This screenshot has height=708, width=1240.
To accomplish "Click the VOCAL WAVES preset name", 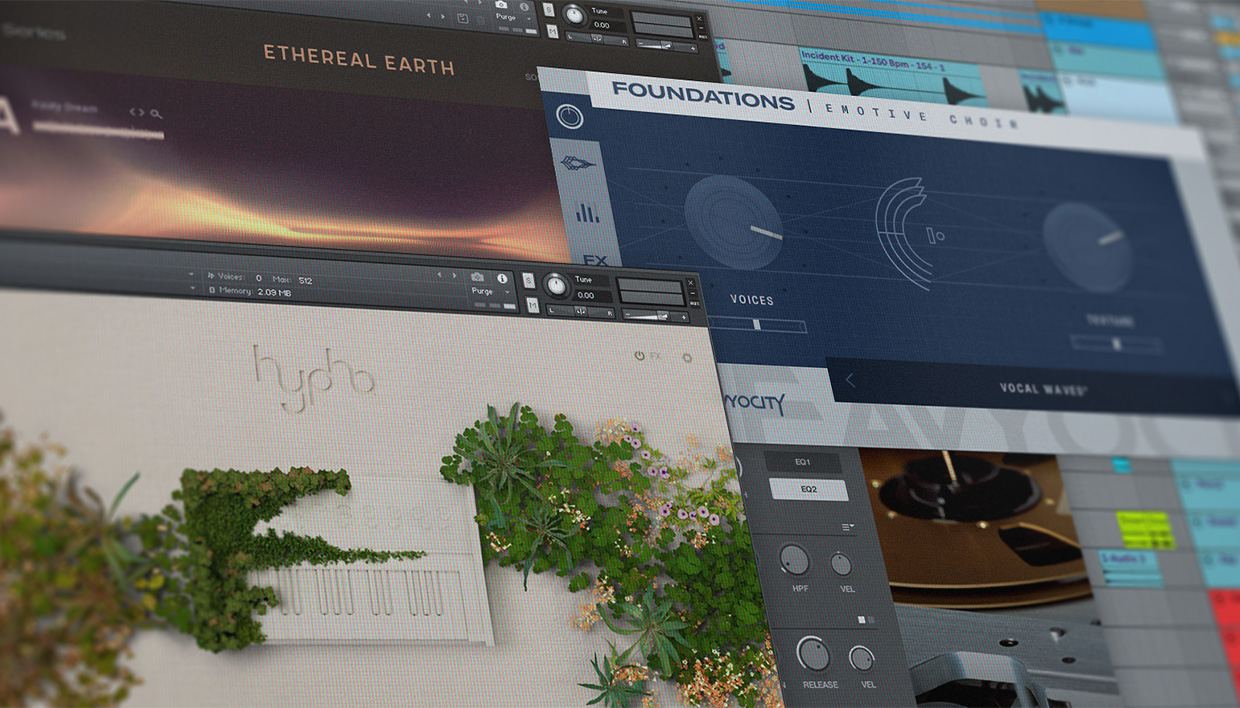I will [x=1043, y=388].
